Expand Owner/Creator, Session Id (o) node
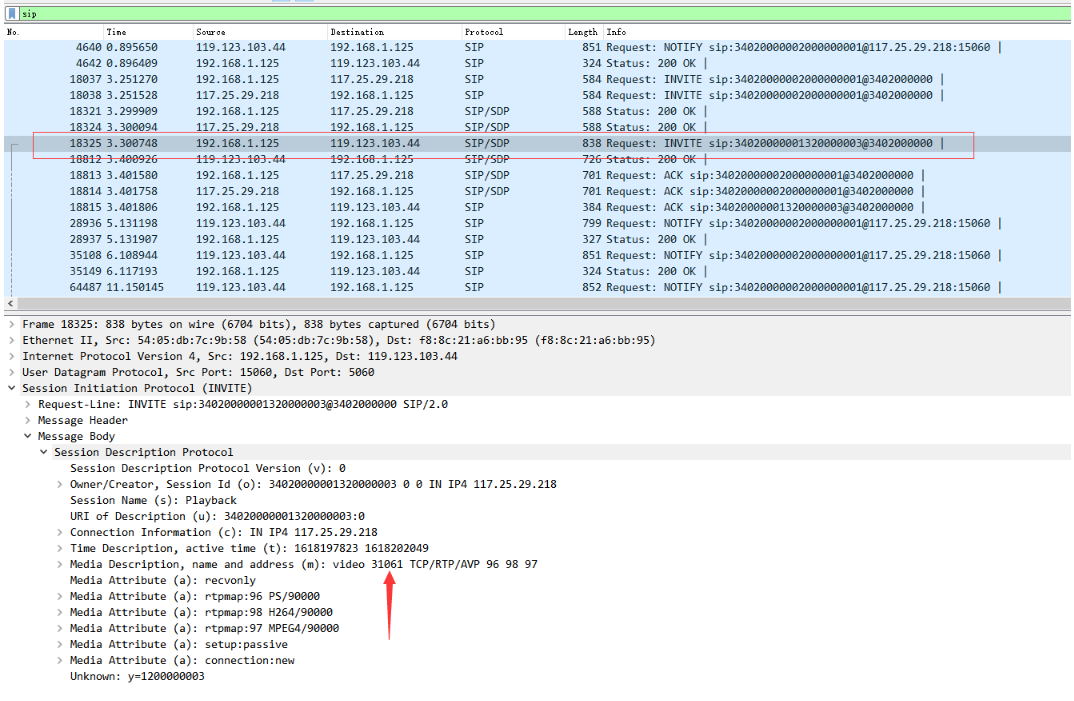Viewport: 1074px width, 701px height. pyautogui.click(x=60, y=484)
